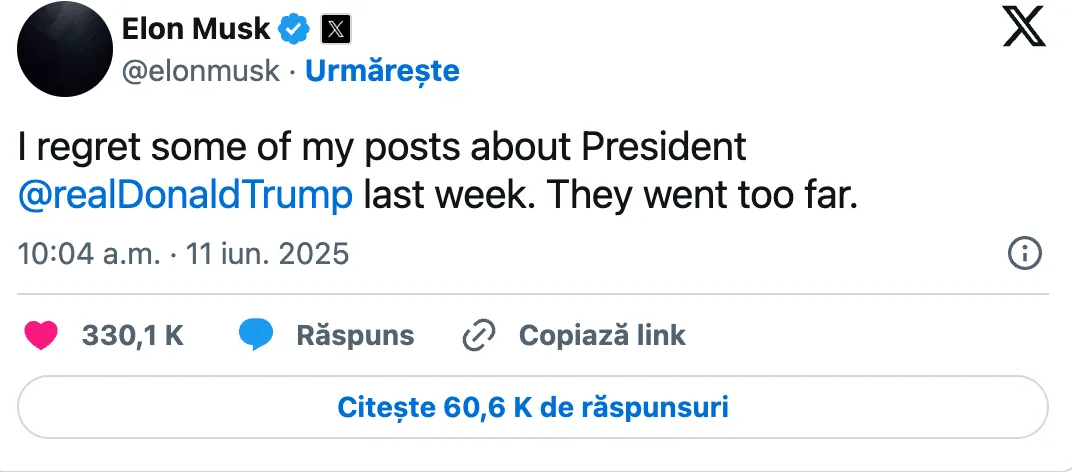
Task: Like the post with the heart icon
Action: pyautogui.click(x=41, y=336)
